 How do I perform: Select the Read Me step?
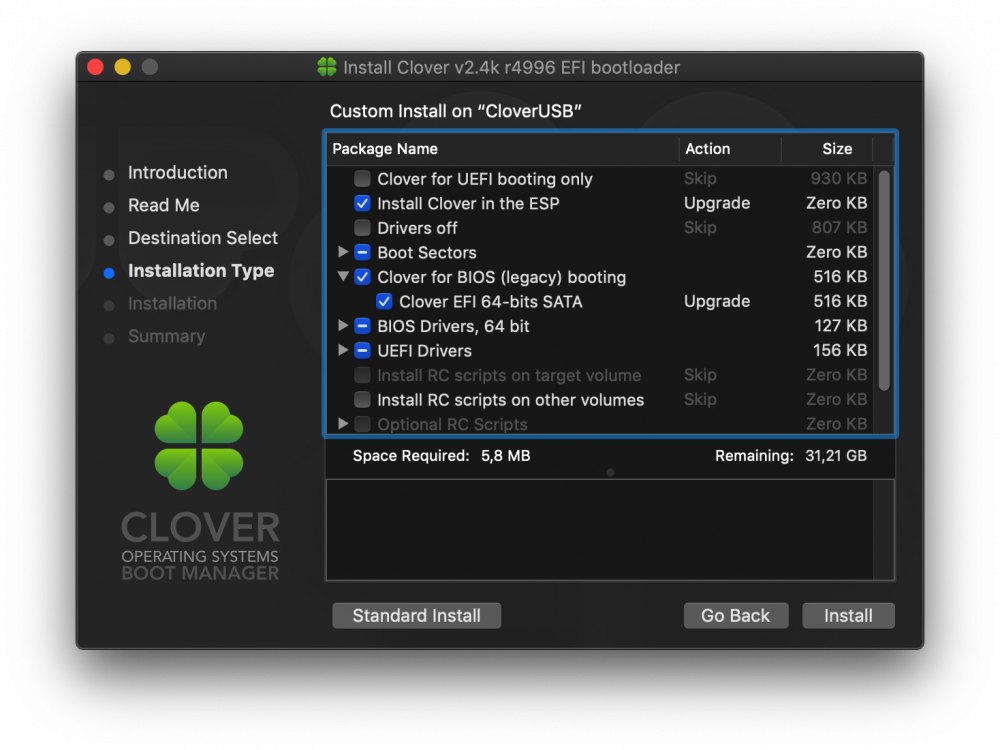[164, 205]
